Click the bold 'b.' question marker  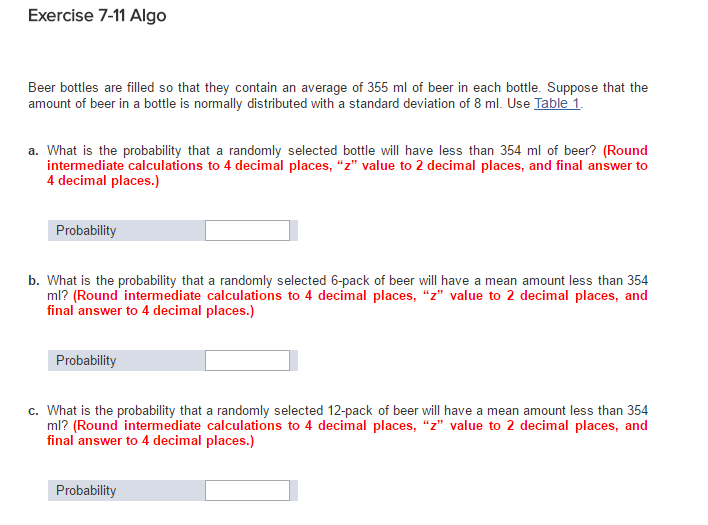(x=34, y=281)
